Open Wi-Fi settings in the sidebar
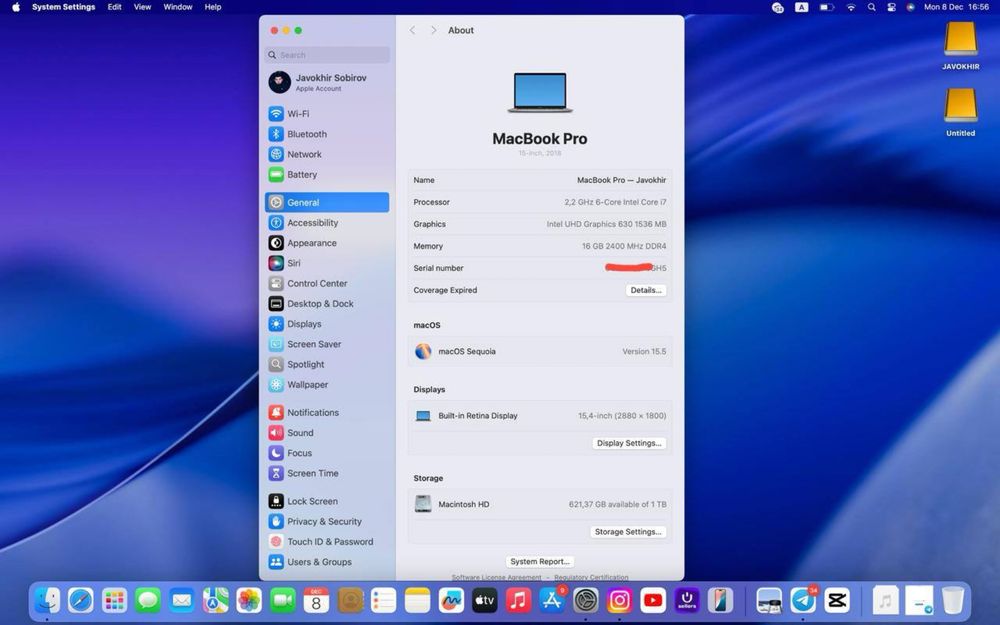Screen dimensions: 1000x625 click(327, 114)
